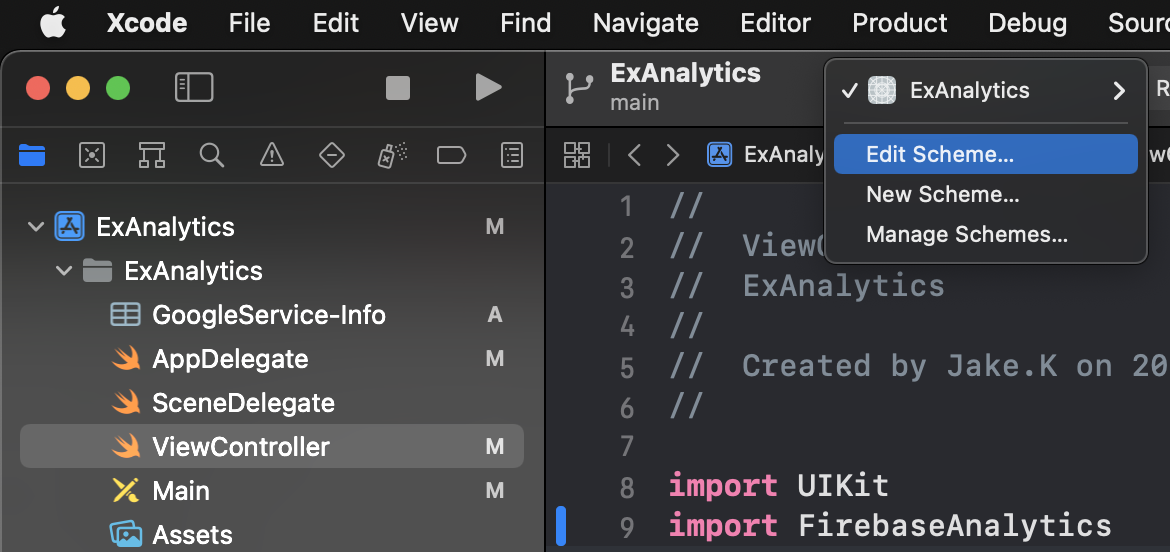Viewport: 1170px width, 552px height.
Task: Click the 'A' status badge on GoogleService-Info
Action: pyautogui.click(x=494, y=315)
